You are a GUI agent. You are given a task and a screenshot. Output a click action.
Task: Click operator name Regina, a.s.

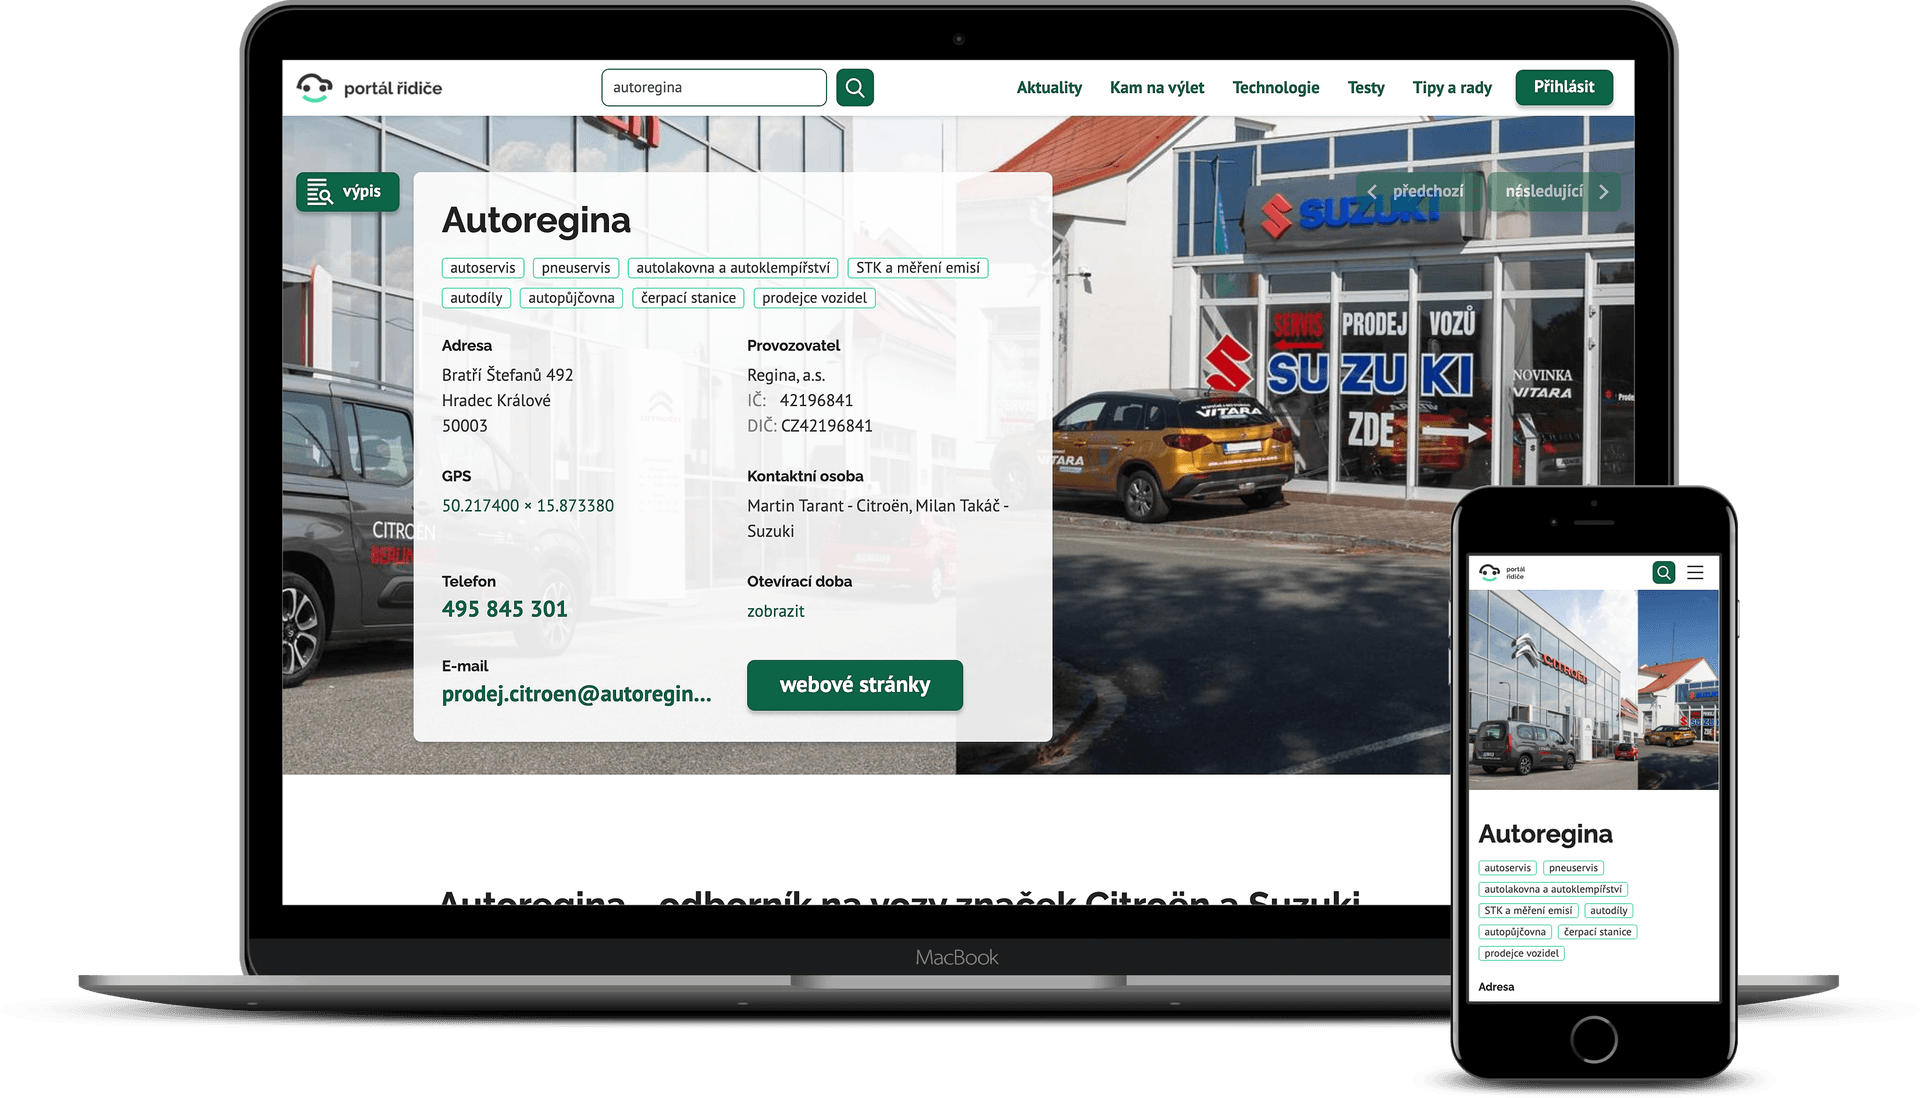(x=786, y=375)
